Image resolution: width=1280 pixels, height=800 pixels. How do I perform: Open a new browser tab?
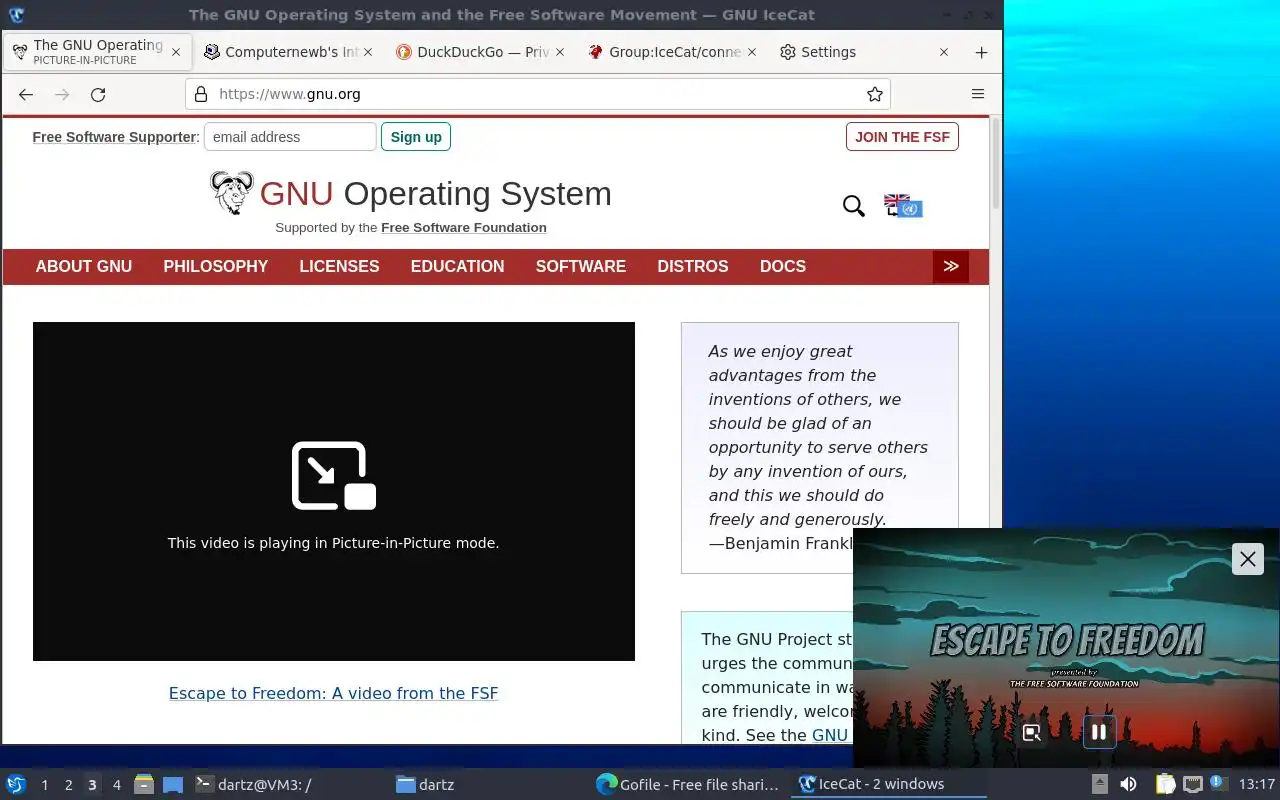point(981,52)
